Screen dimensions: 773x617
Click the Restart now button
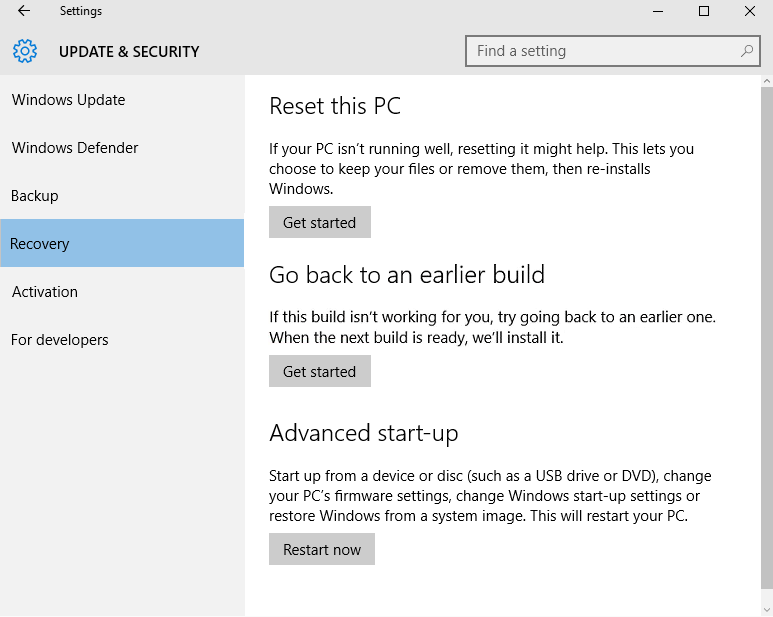tap(321, 549)
